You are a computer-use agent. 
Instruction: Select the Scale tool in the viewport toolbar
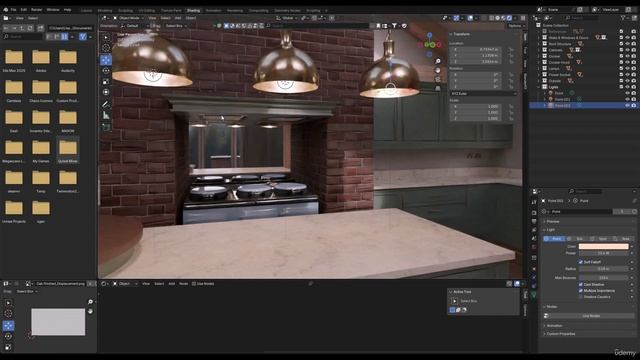coord(106,82)
